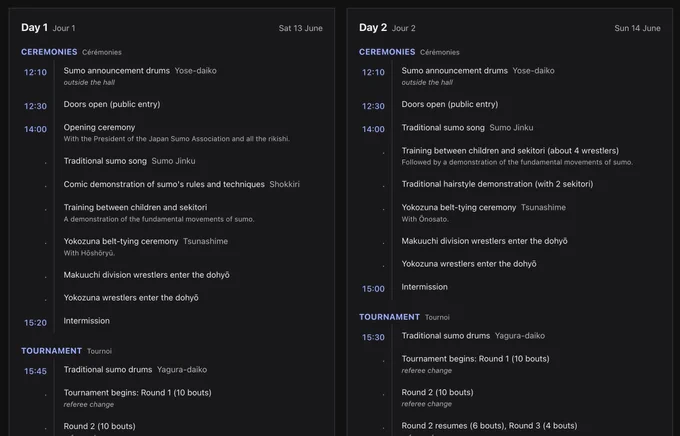Viewport: 680px width, 436px height.
Task: Select the Sun 14 June date label
Action: click(x=638, y=28)
